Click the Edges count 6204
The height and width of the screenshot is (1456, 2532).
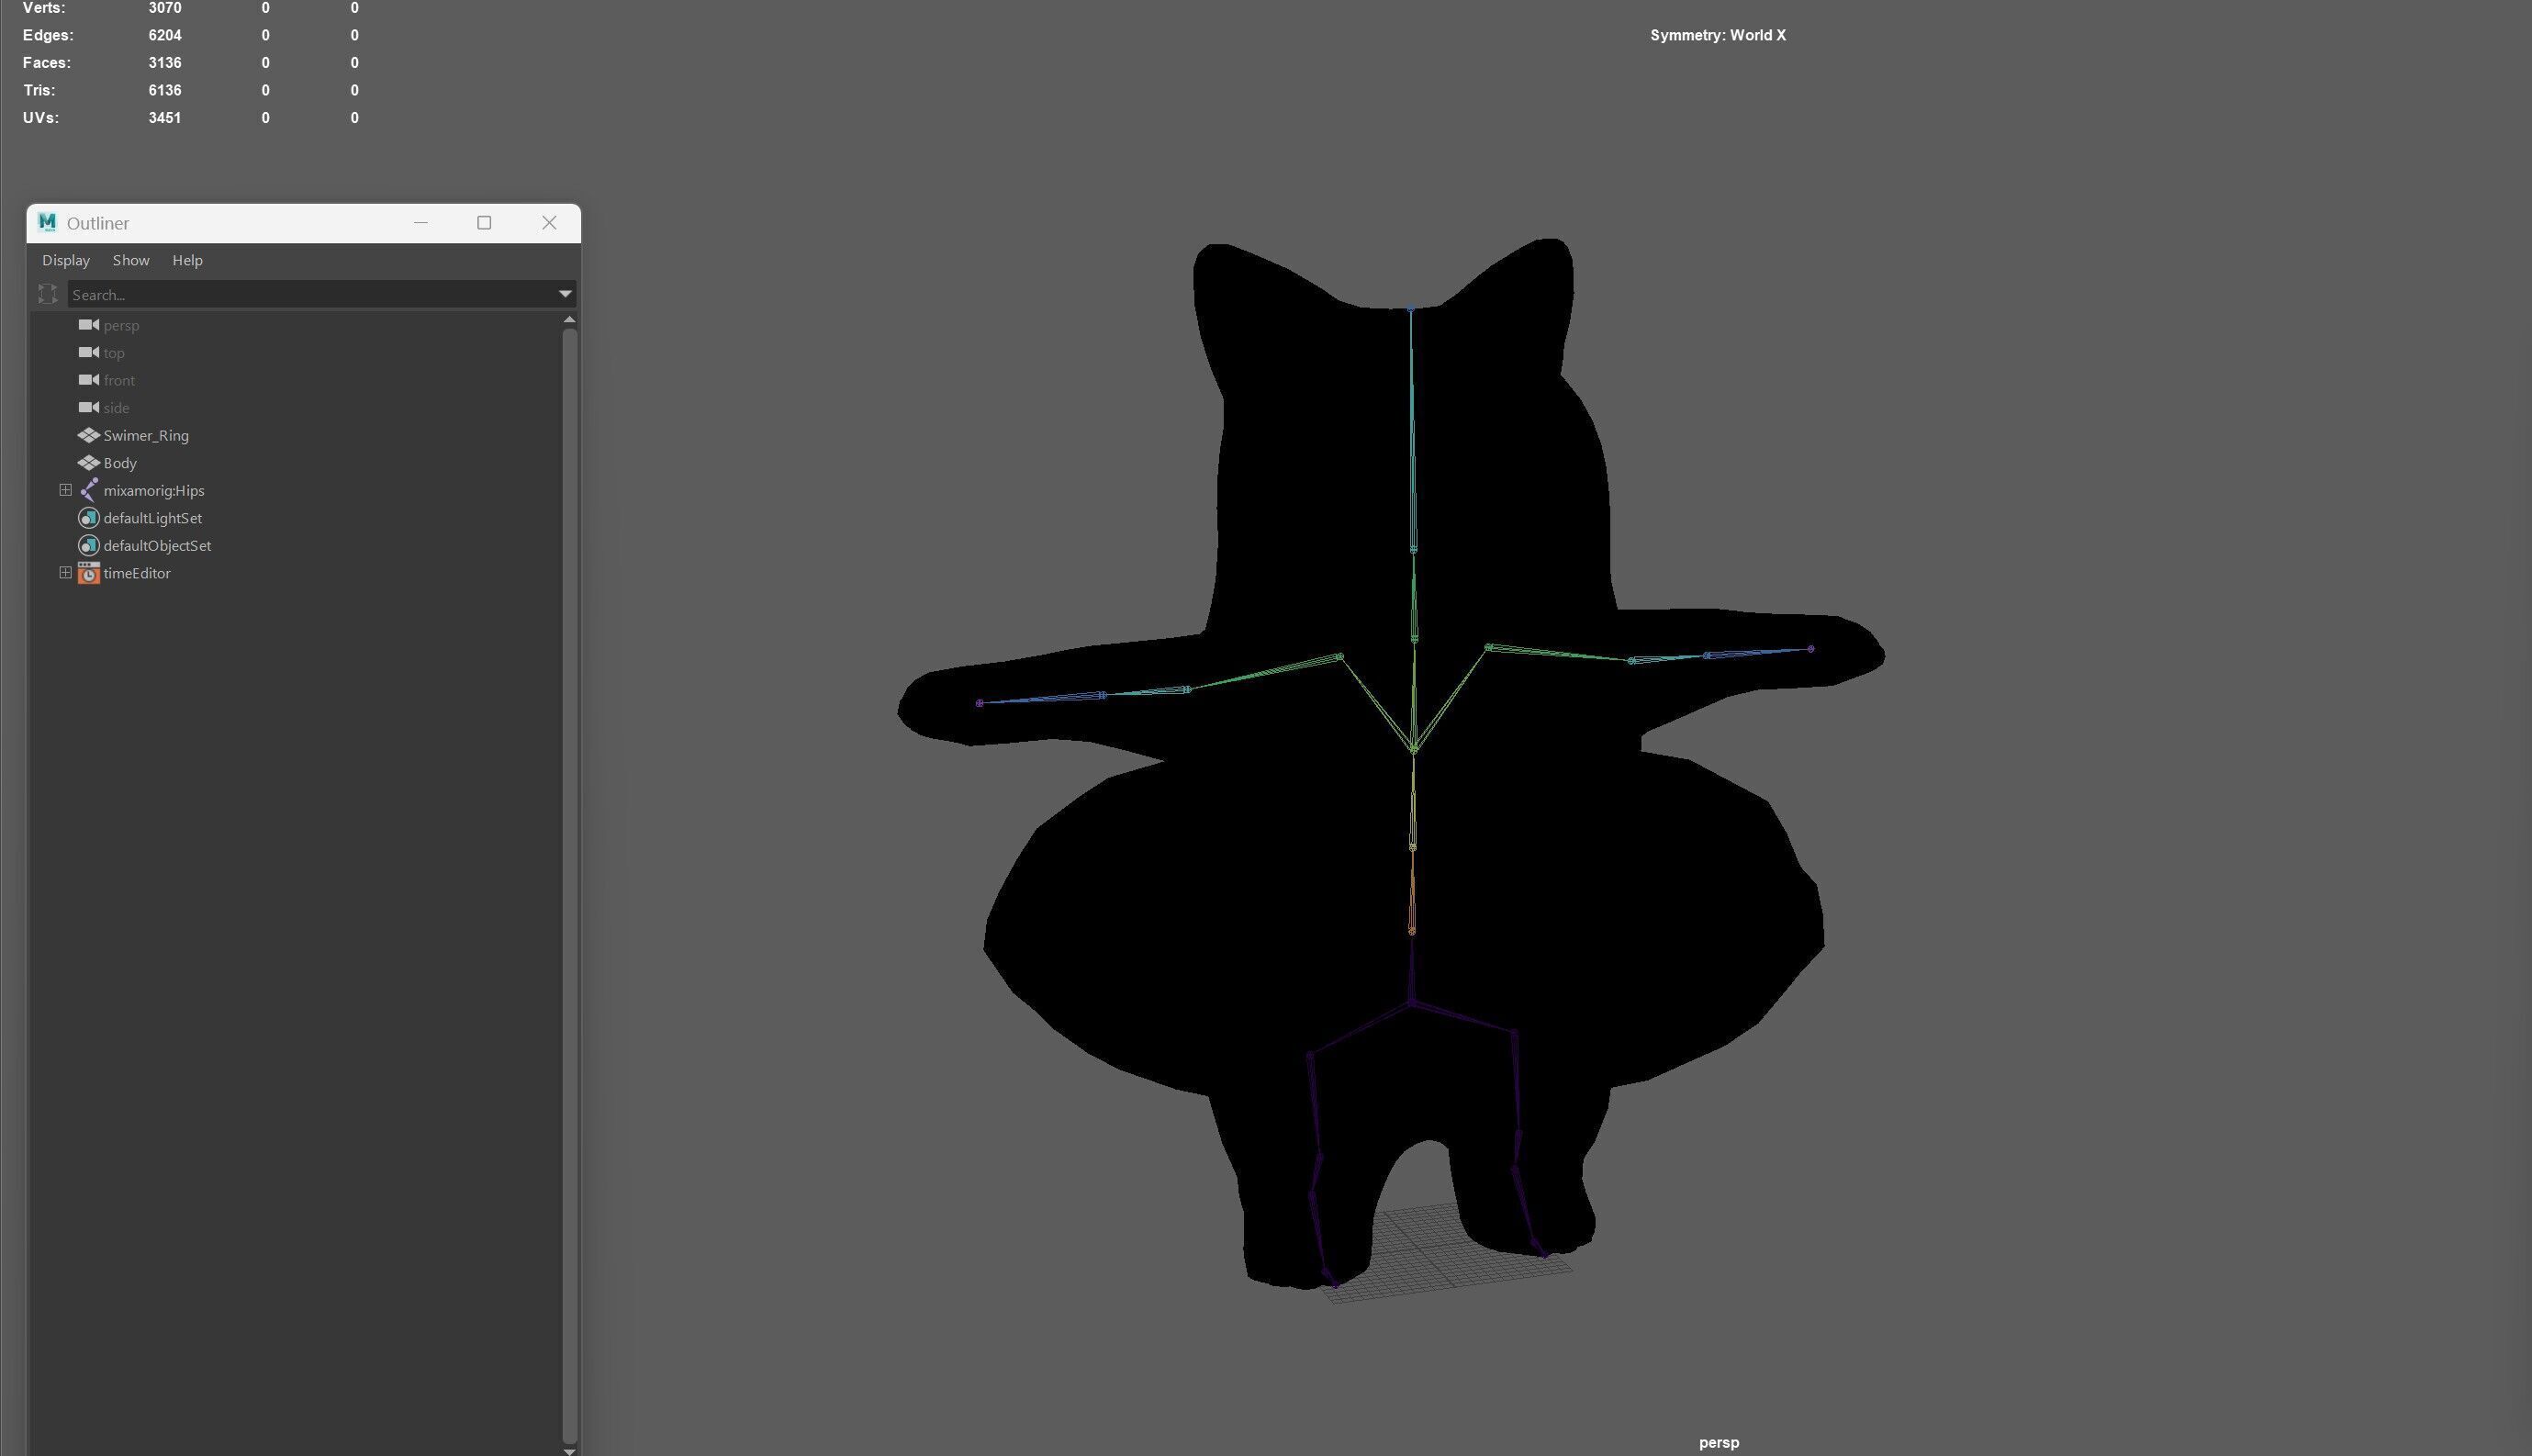[x=165, y=35]
